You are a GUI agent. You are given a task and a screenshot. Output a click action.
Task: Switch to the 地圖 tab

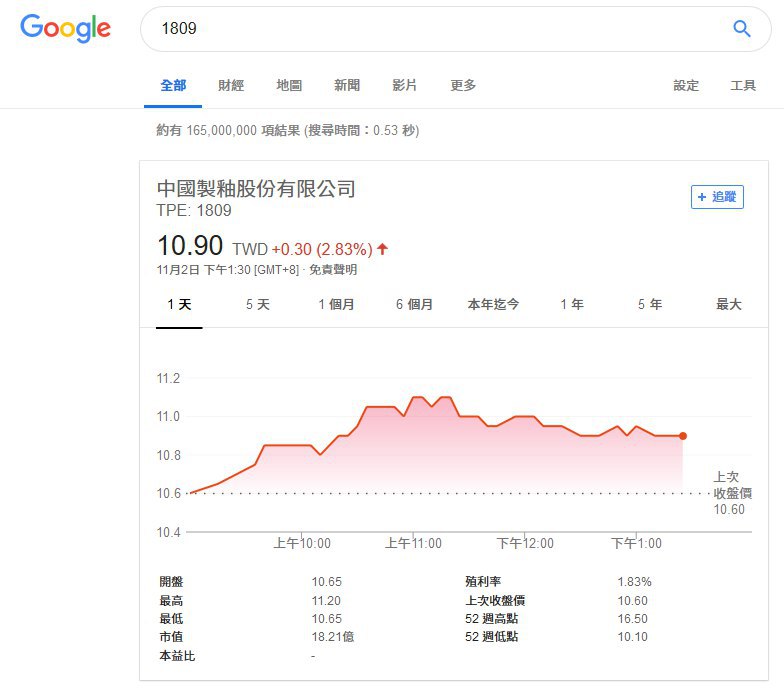pyautogui.click(x=289, y=86)
